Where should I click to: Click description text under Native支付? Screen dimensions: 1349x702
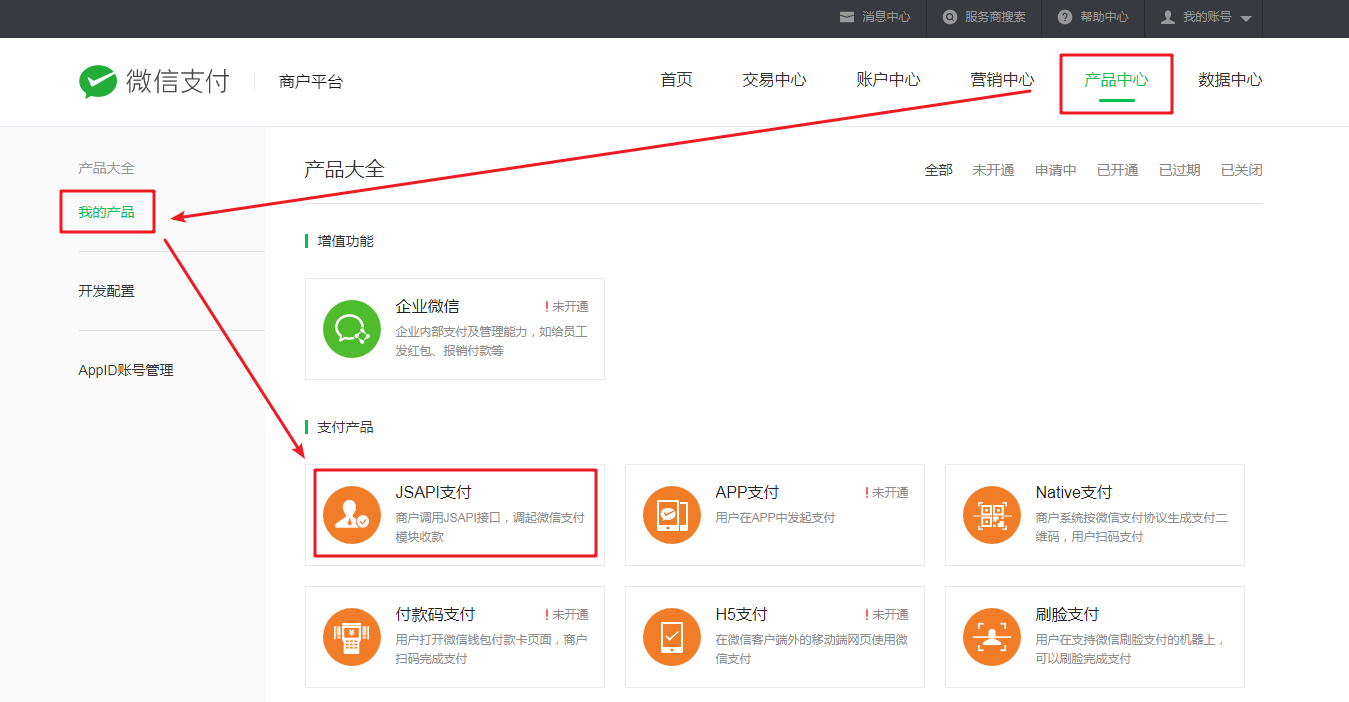(1131, 527)
